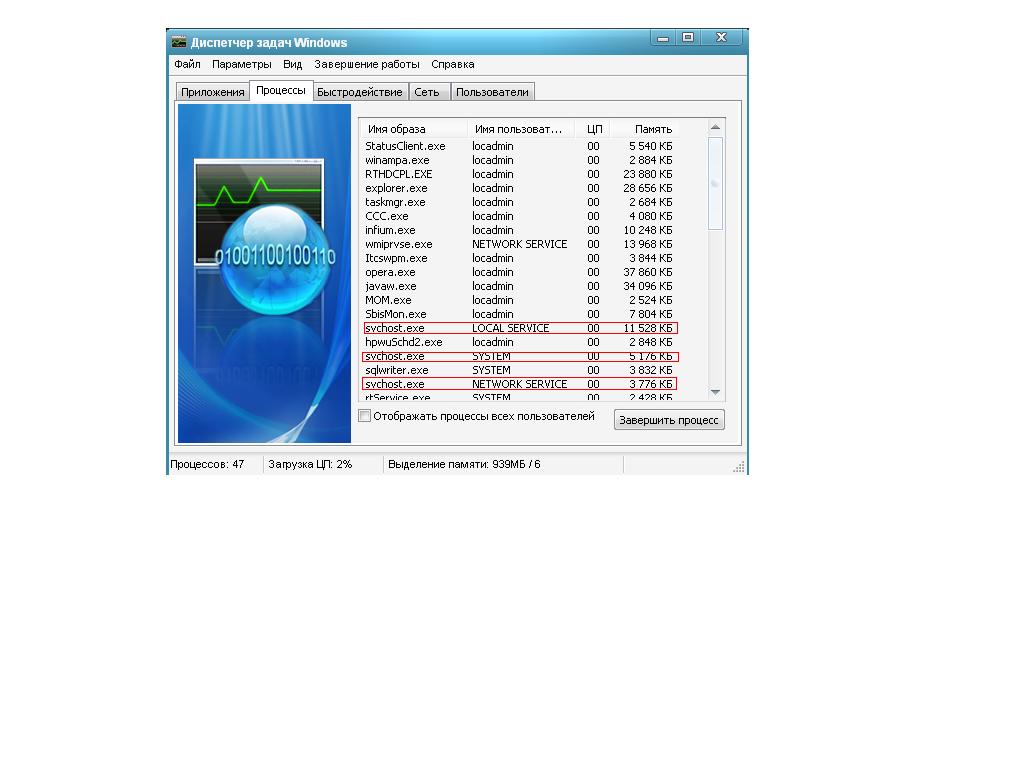1024x768 pixels.
Task: Enable Отображать процессы всех пользователей checkbox
Action: point(364,415)
